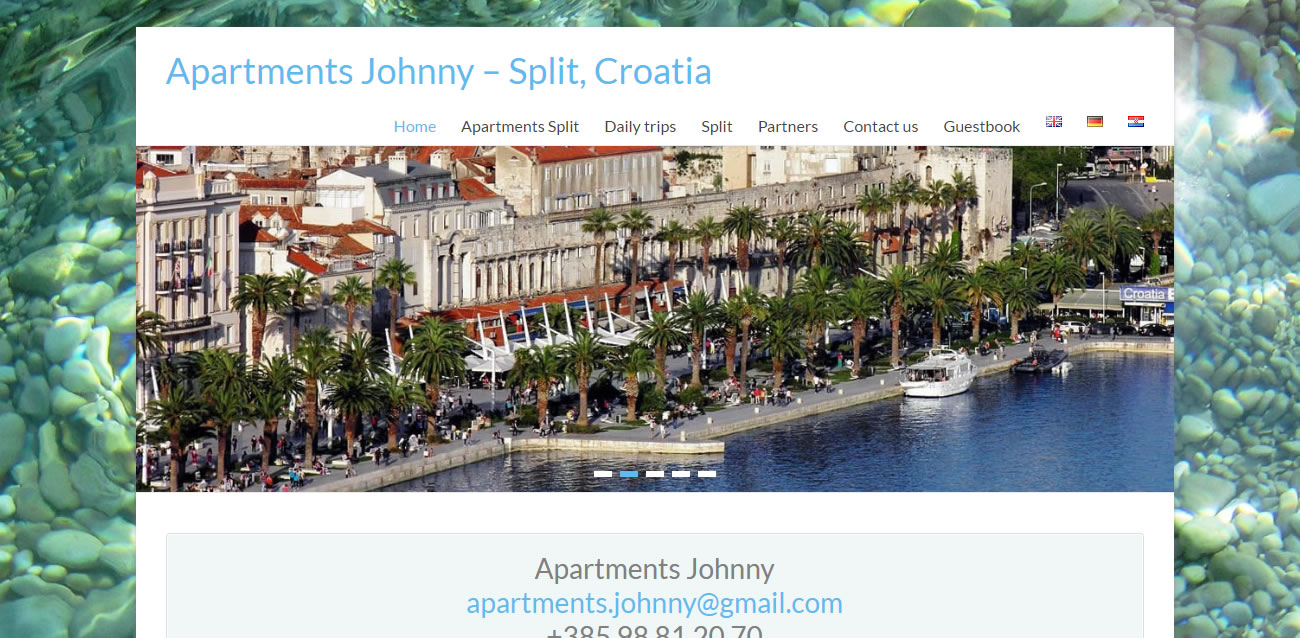Open the Apartments Split menu

tap(520, 126)
